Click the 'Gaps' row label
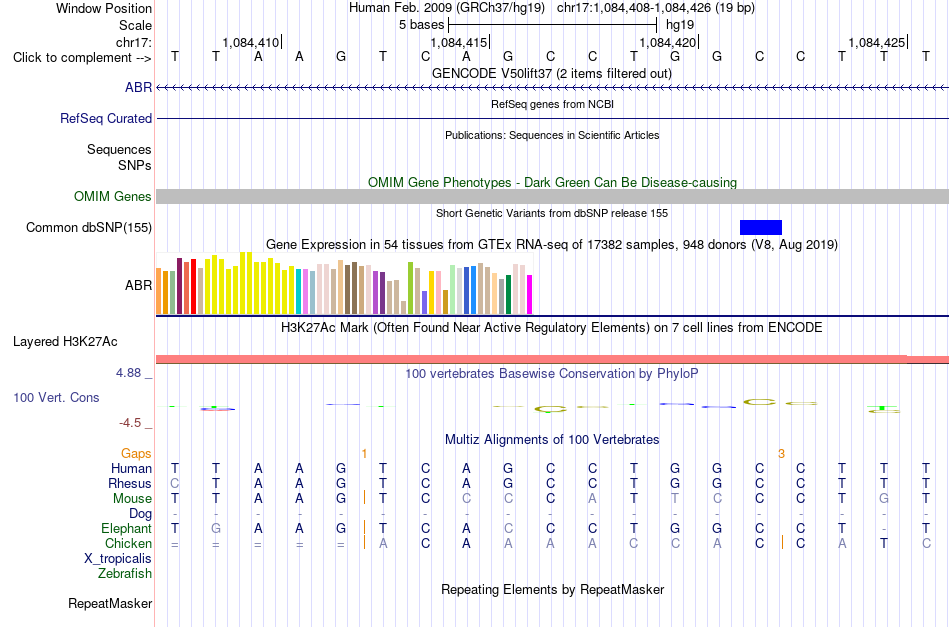This screenshot has width=950, height=627. click(136, 453)
